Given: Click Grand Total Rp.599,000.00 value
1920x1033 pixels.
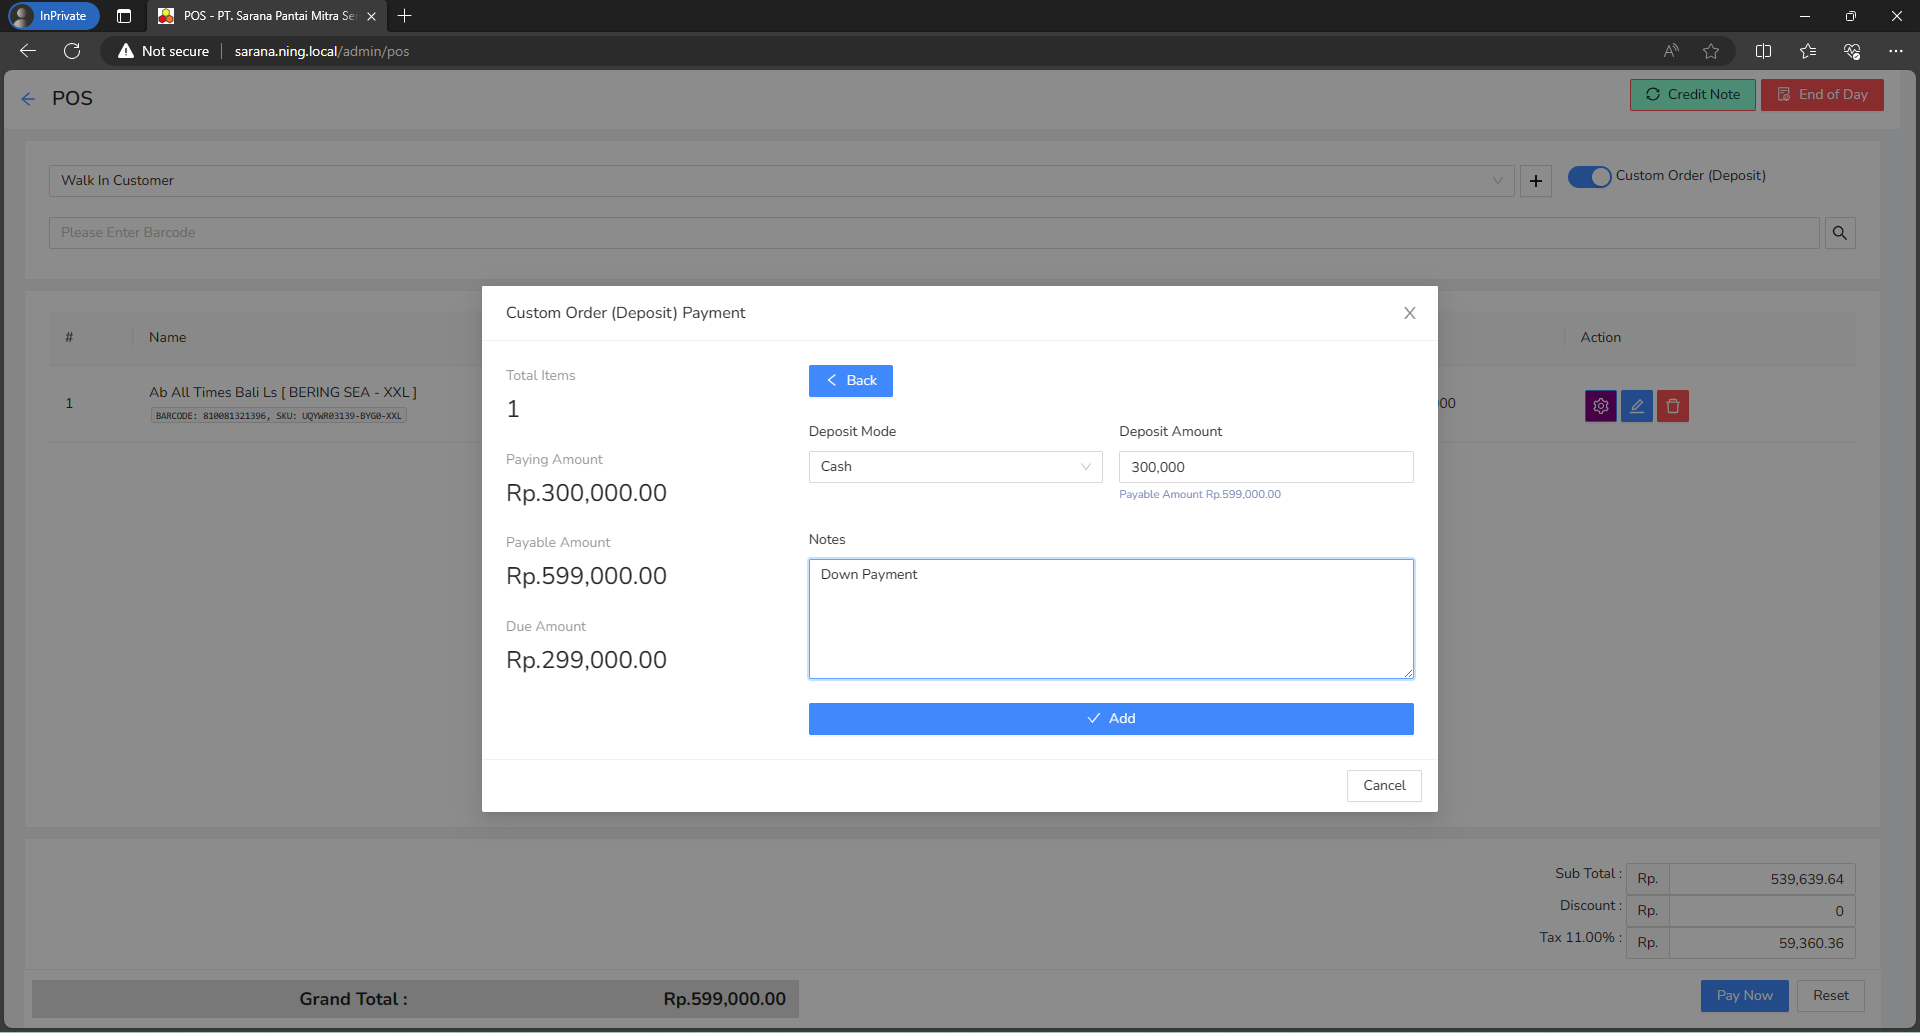Looking at the screenshot, I should 725,1000.
